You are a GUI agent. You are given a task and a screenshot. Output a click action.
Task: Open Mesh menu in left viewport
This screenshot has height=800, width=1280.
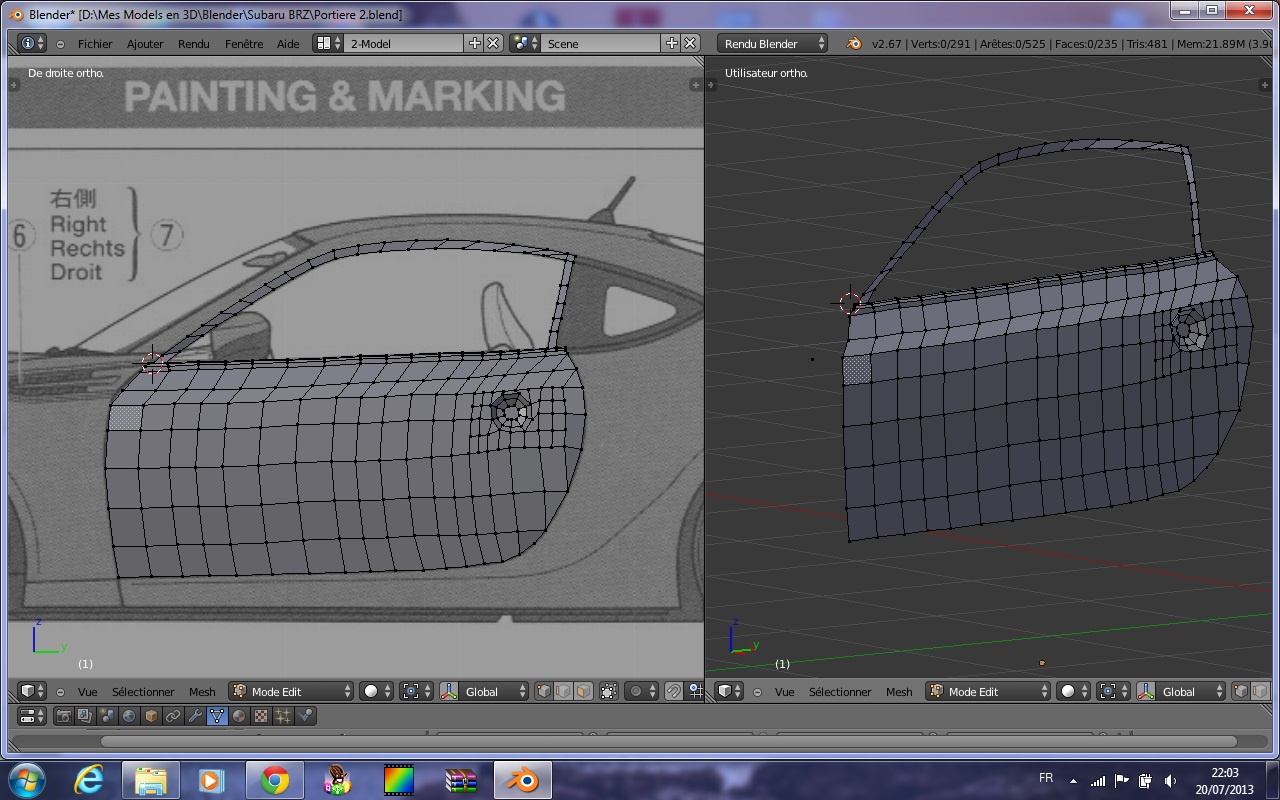coord(202,692)
